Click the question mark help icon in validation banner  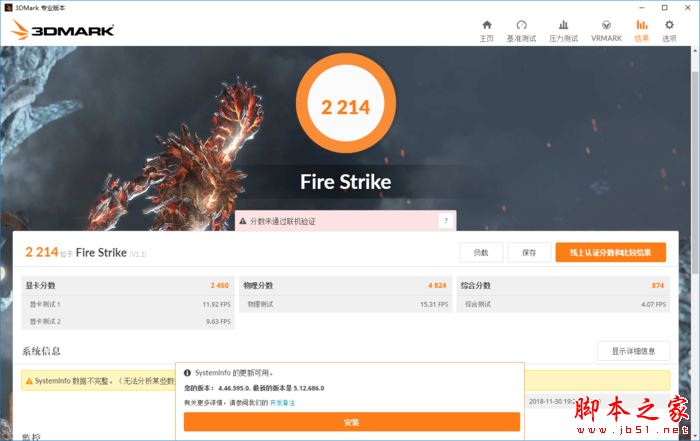pyautogui.click(x=446, y=220)
